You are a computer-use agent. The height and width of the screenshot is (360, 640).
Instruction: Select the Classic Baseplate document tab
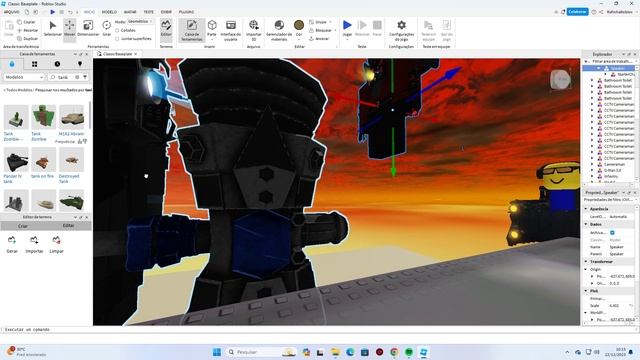point(117,54)
